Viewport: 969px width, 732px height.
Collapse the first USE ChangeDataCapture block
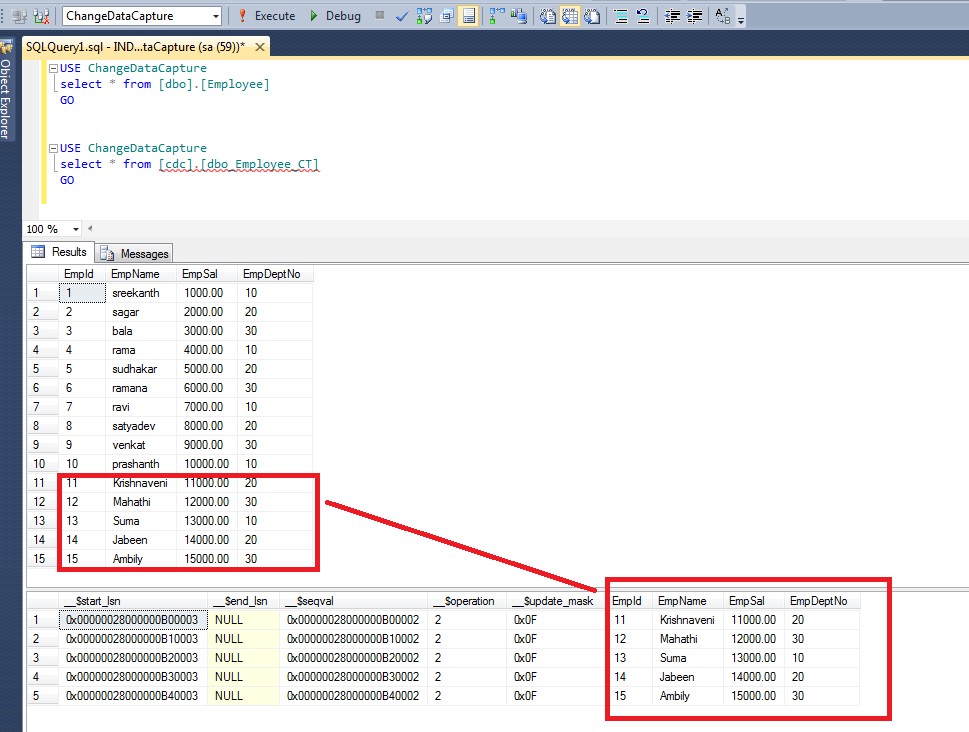tap(53, 68)
